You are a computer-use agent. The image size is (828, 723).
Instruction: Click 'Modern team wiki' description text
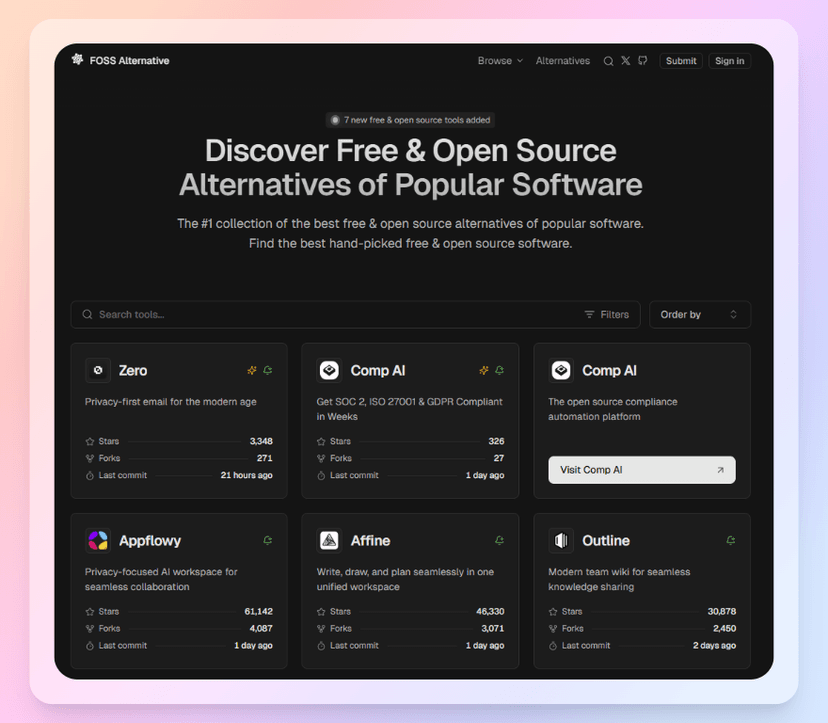point(619,579)
